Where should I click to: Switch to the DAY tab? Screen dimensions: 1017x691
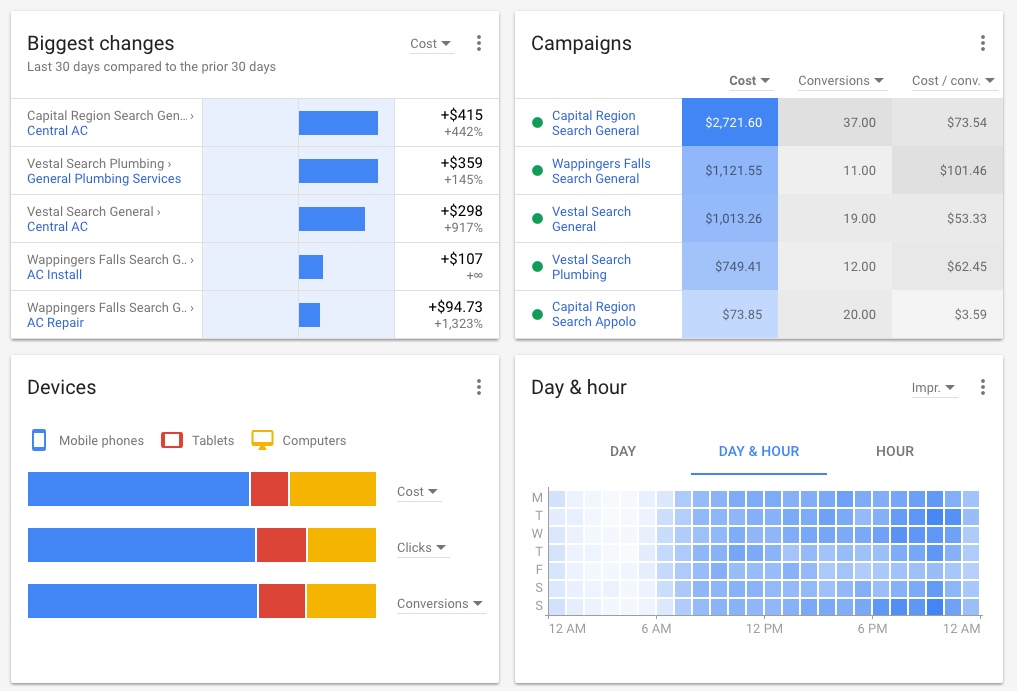623,451
